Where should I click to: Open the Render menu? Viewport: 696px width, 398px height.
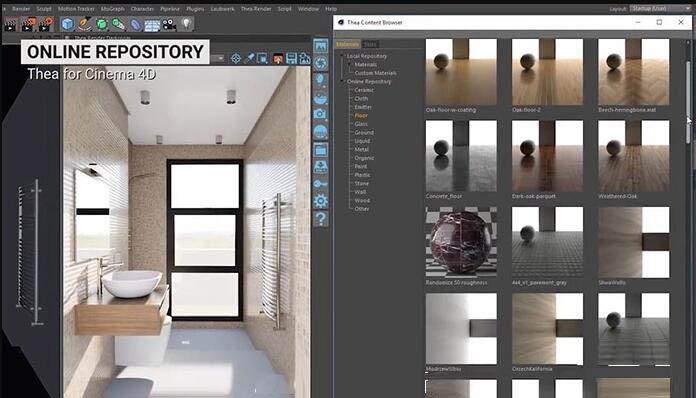pyautogui.click(x=21, y=8)
